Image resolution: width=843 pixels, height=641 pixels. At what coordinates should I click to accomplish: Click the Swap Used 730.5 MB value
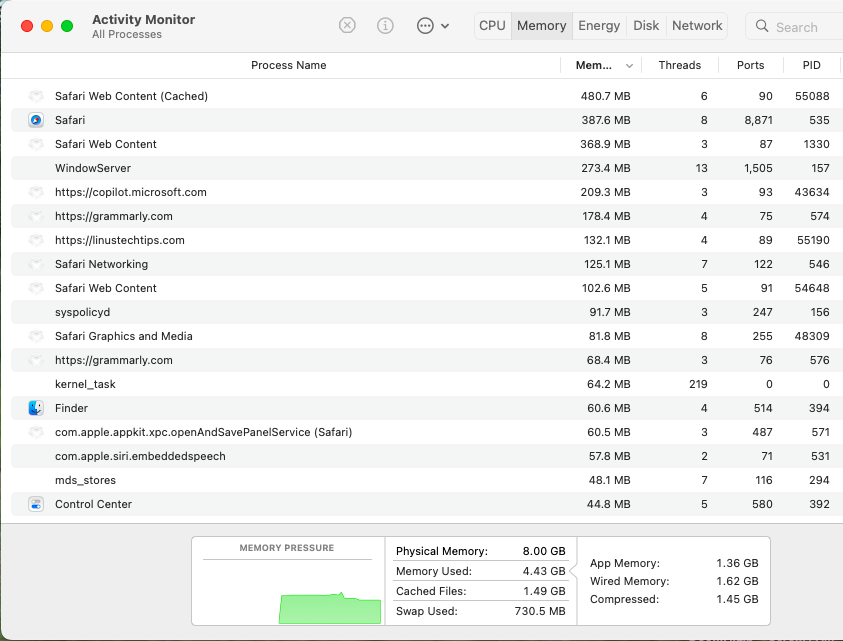tap(540, 611)
